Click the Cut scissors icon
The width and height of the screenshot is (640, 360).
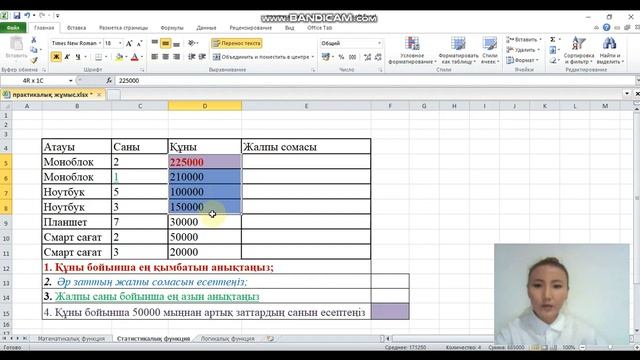(x=34, y=40)
